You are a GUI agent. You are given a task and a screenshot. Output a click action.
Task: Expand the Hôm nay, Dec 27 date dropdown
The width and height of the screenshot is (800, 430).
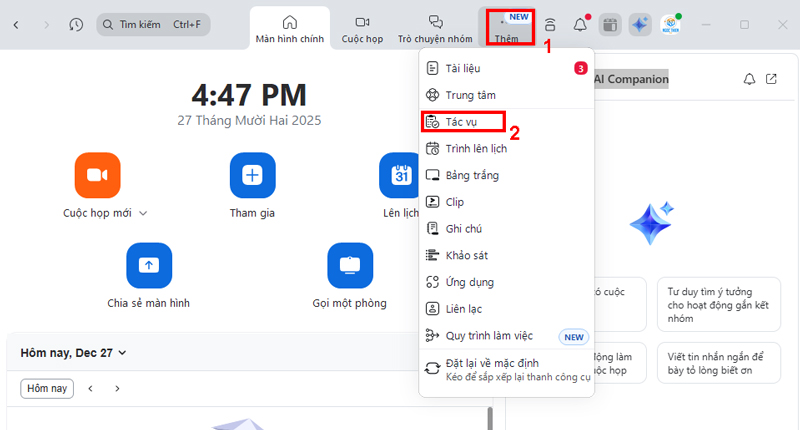point(122,353)
